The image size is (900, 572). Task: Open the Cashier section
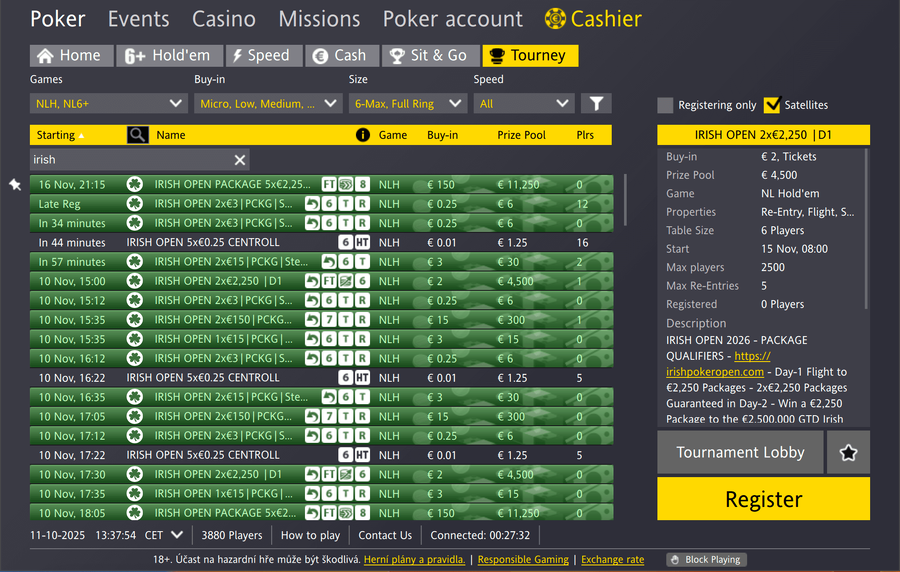coord(593,19)
